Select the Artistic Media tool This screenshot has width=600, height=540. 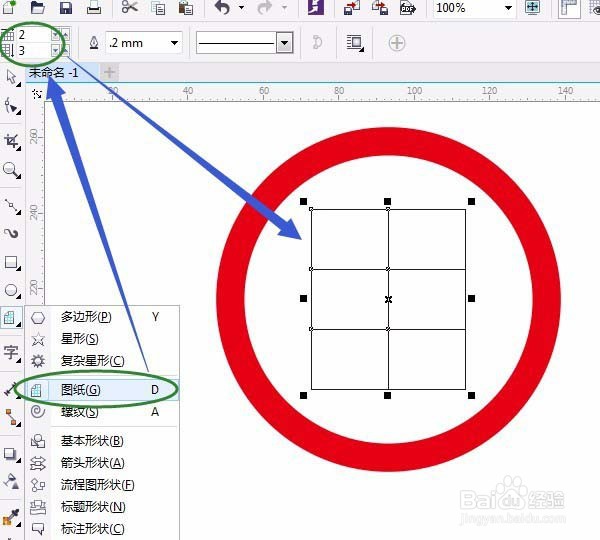tap(11, 233)
